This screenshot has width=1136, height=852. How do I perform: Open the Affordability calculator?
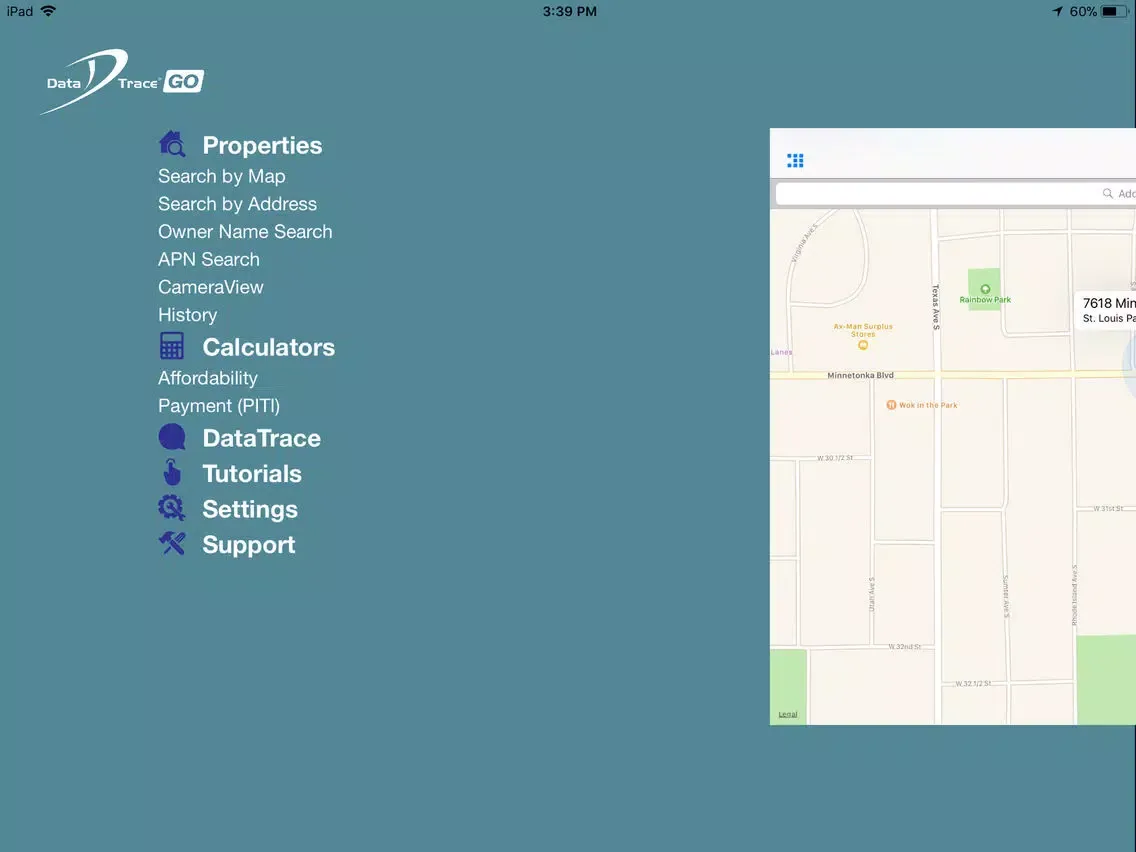click(x=208, y=378)
